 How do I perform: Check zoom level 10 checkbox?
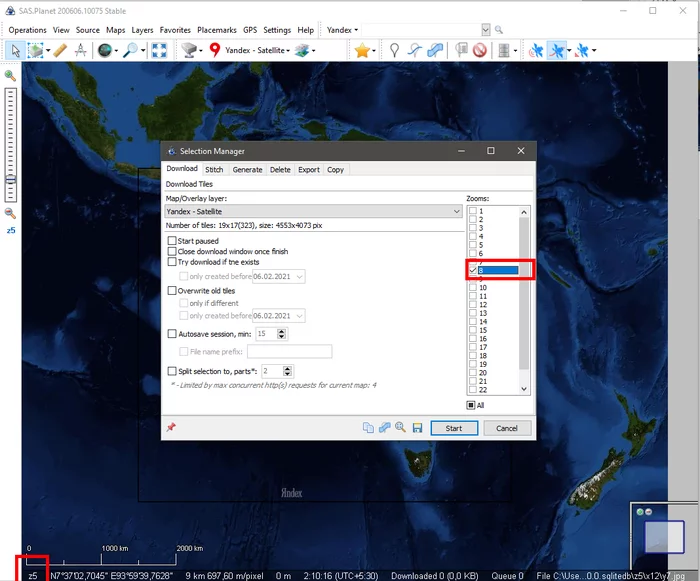473,288
